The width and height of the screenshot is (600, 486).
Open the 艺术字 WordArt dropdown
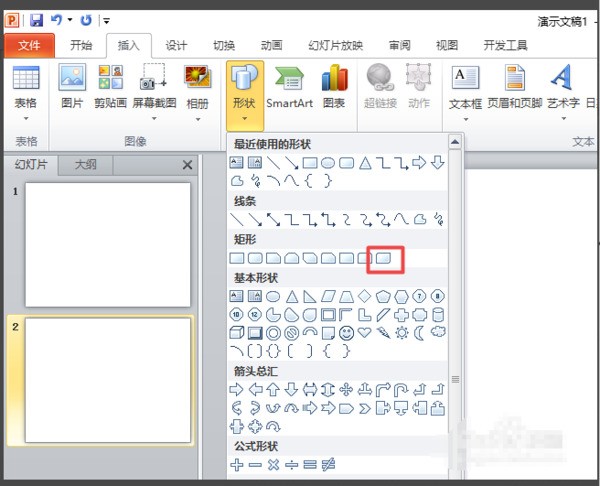point(563,93)
